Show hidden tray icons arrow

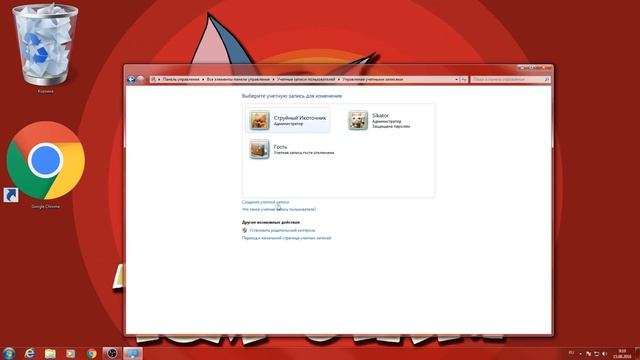coord(580,353)
